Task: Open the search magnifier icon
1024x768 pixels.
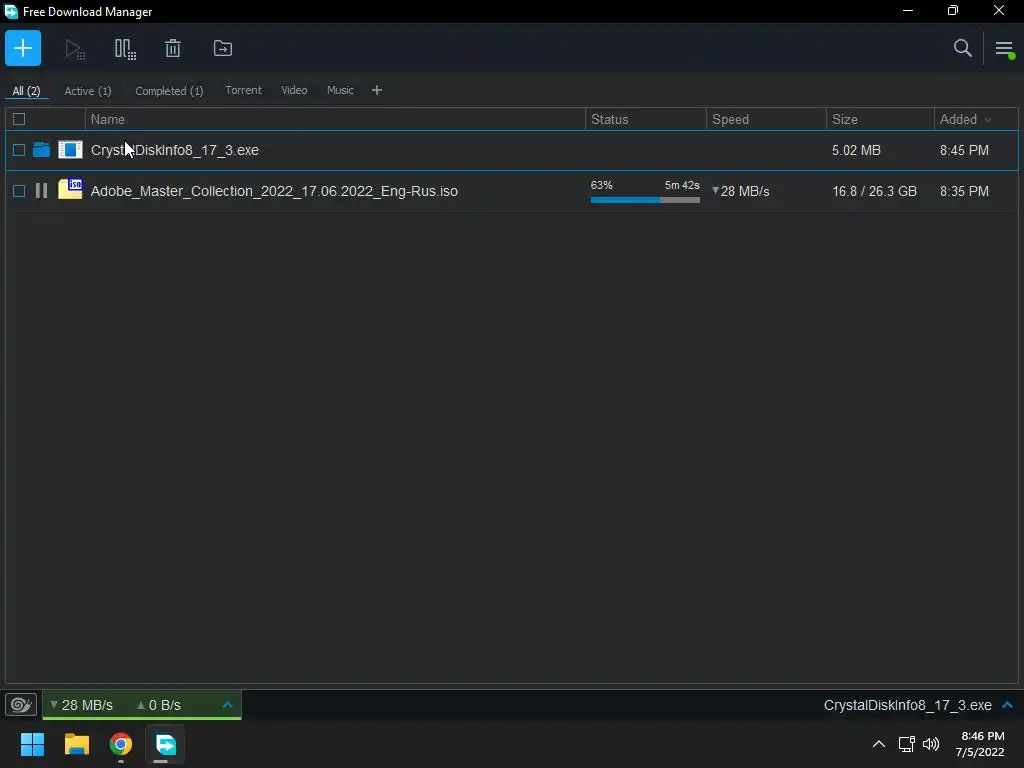Action: (963, 48)
